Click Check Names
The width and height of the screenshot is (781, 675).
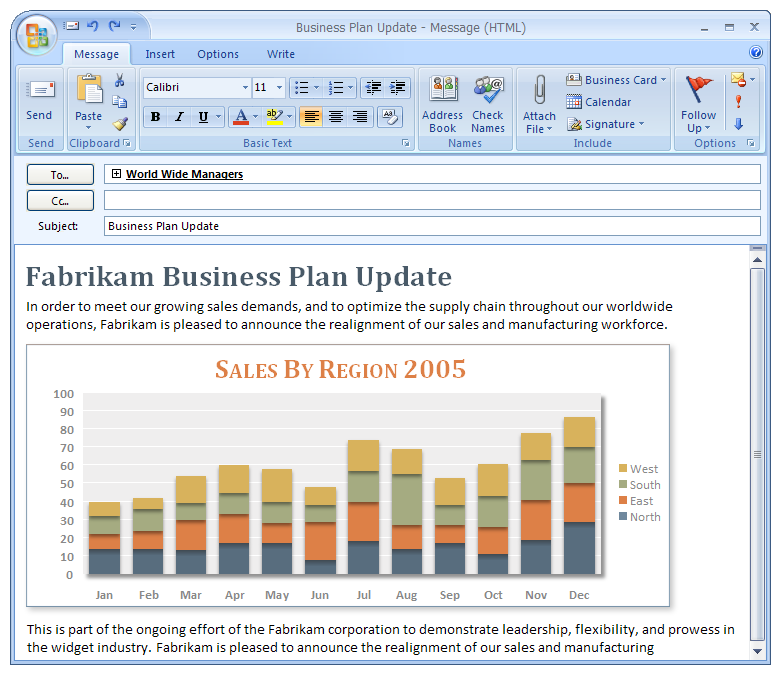[x=488, y=104]
